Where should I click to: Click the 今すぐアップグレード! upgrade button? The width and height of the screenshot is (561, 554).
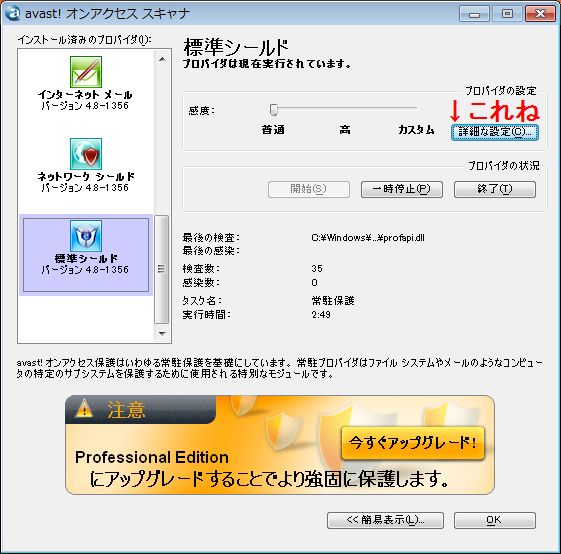[413, 443]
